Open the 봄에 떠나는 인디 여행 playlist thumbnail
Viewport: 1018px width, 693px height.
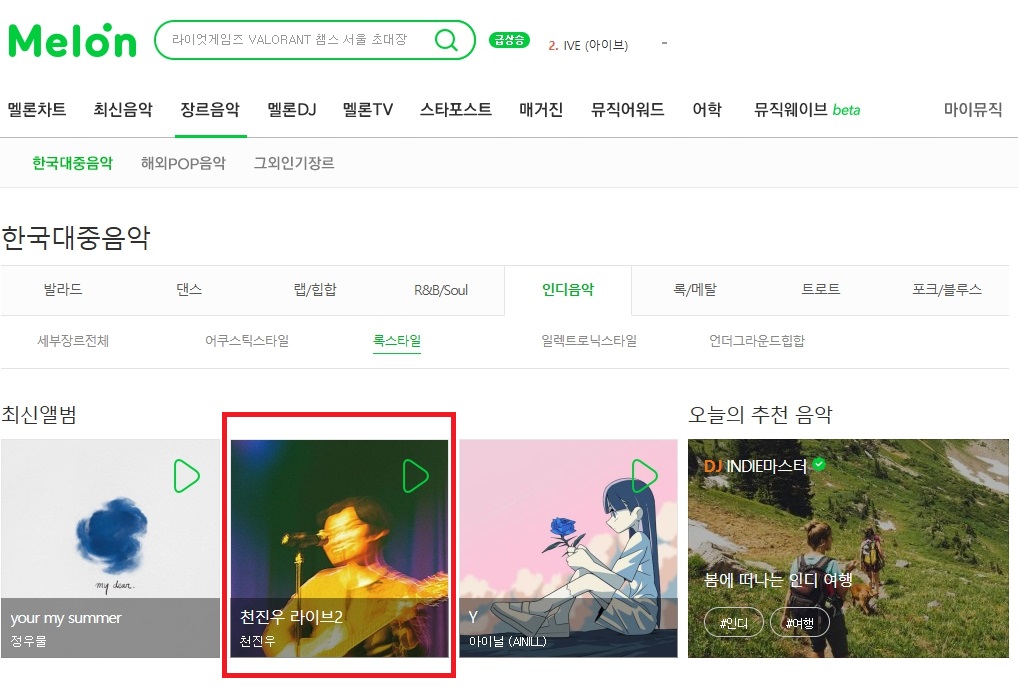coord(849,548)
